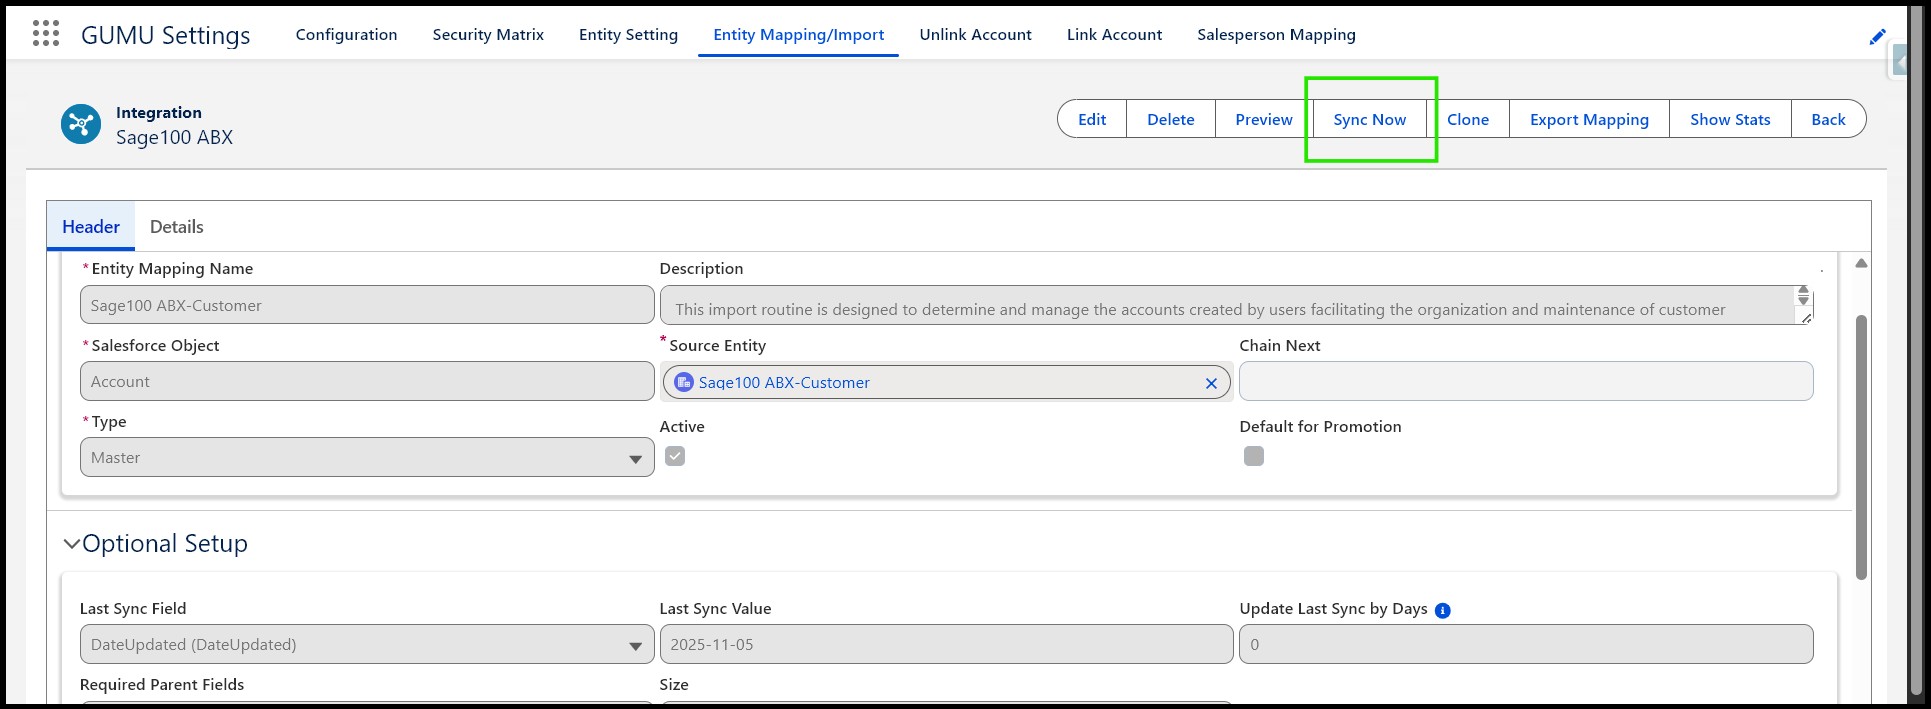Open the Last Sync Field dropdown
The width and height of the screenshot is (1931, 709).
366,645
